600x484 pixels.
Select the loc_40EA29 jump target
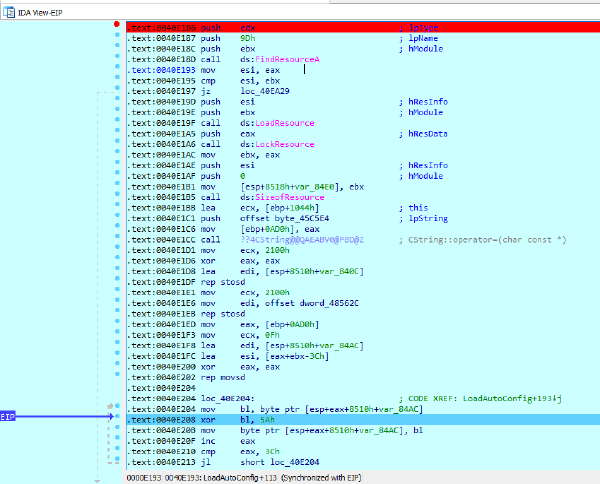click(264, 91)
